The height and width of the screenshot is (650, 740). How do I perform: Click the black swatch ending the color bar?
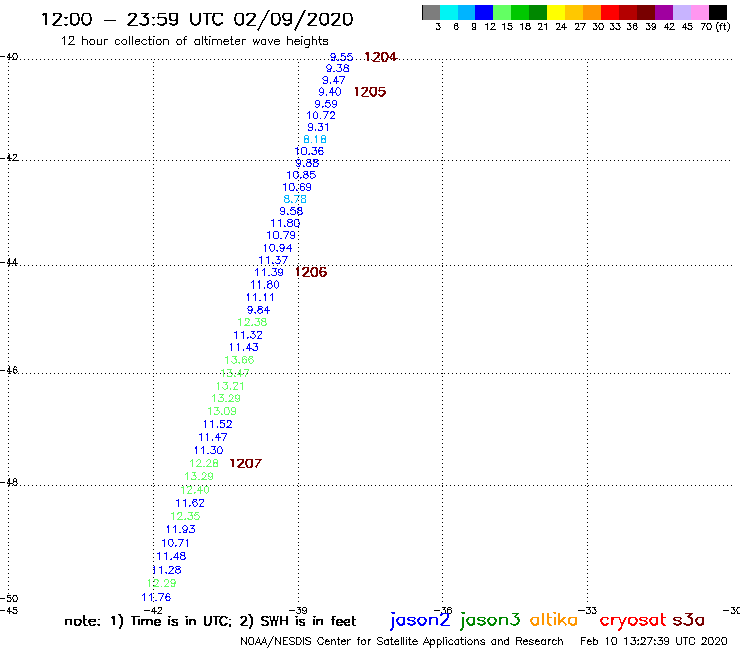718,12
